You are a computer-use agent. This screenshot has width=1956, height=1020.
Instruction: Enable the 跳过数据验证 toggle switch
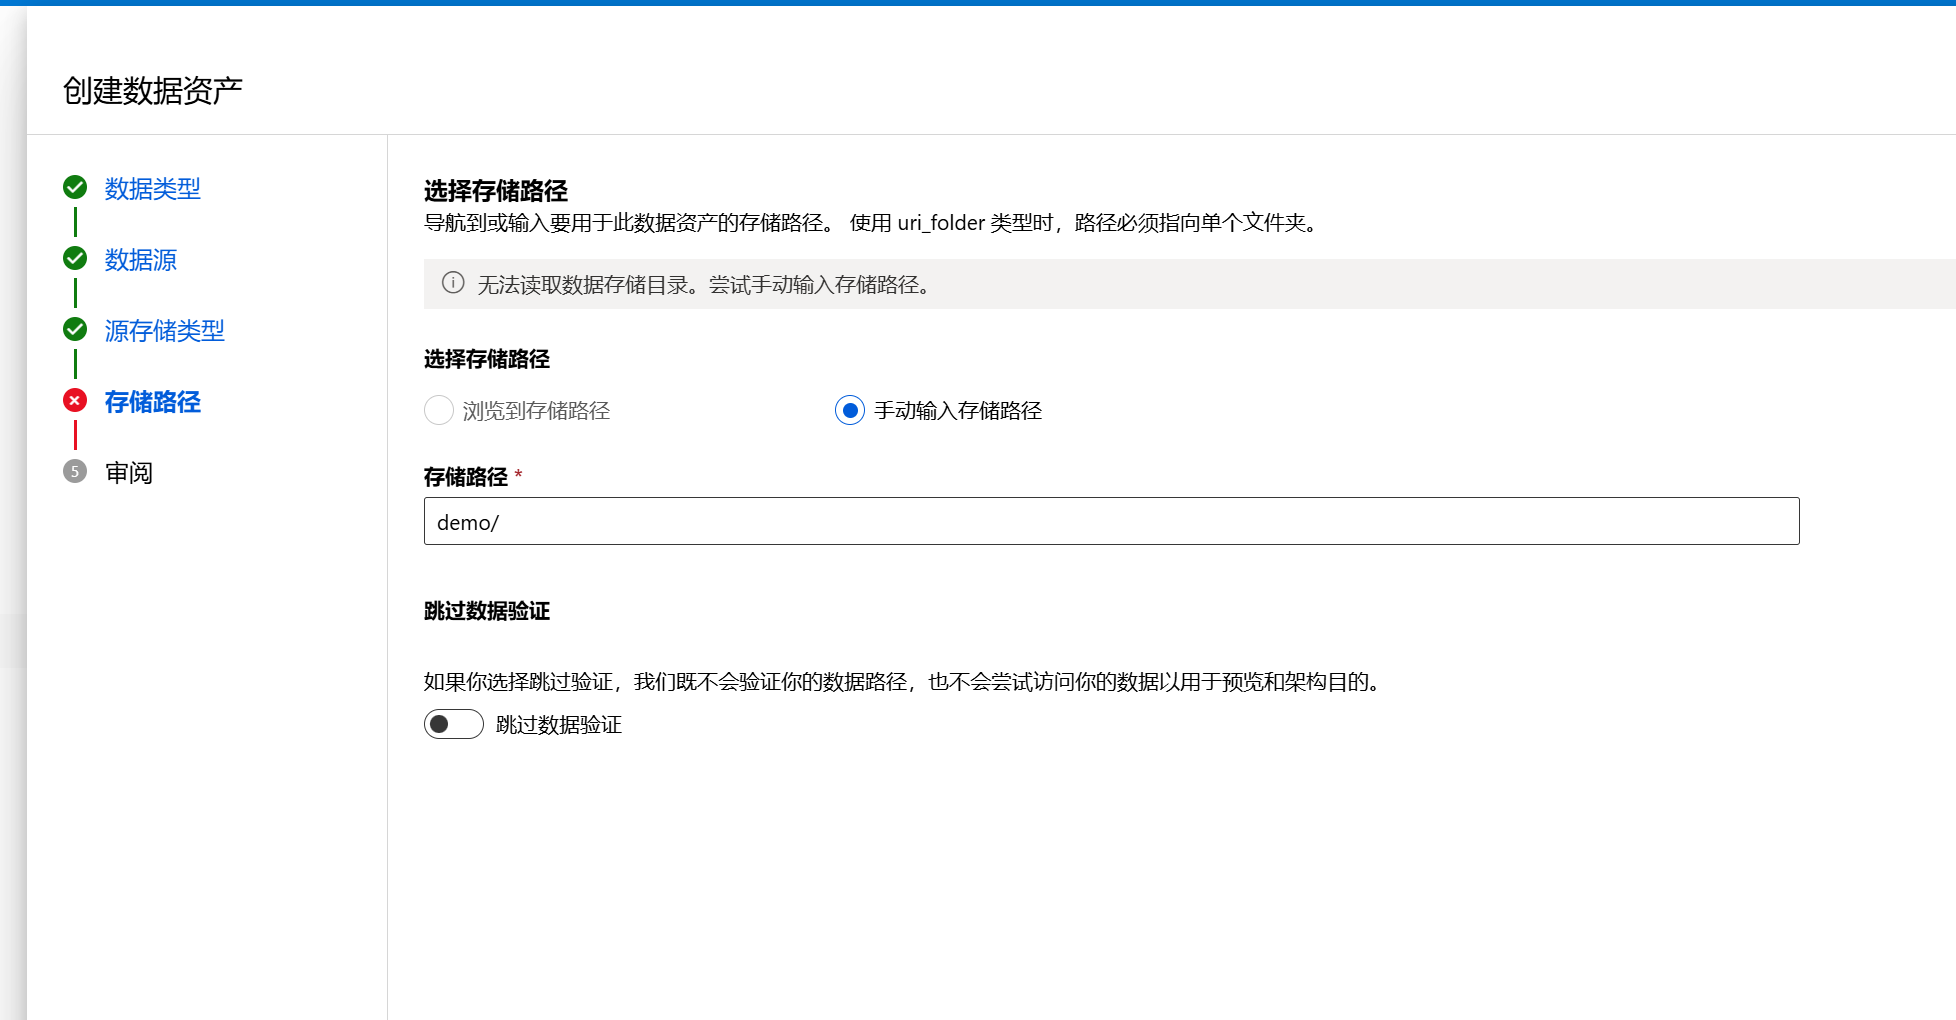453,724
